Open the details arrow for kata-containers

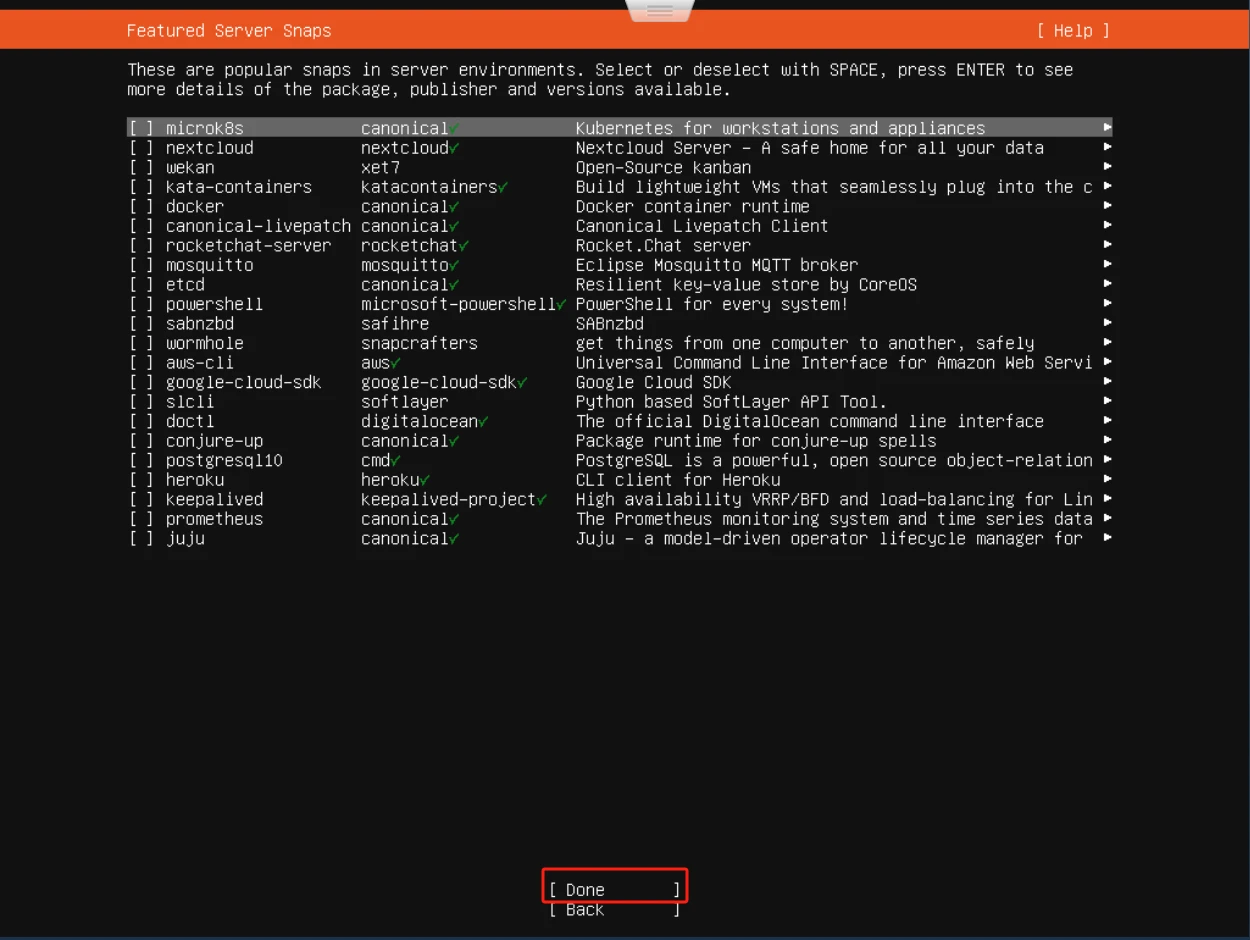[x=1107, y=186]
